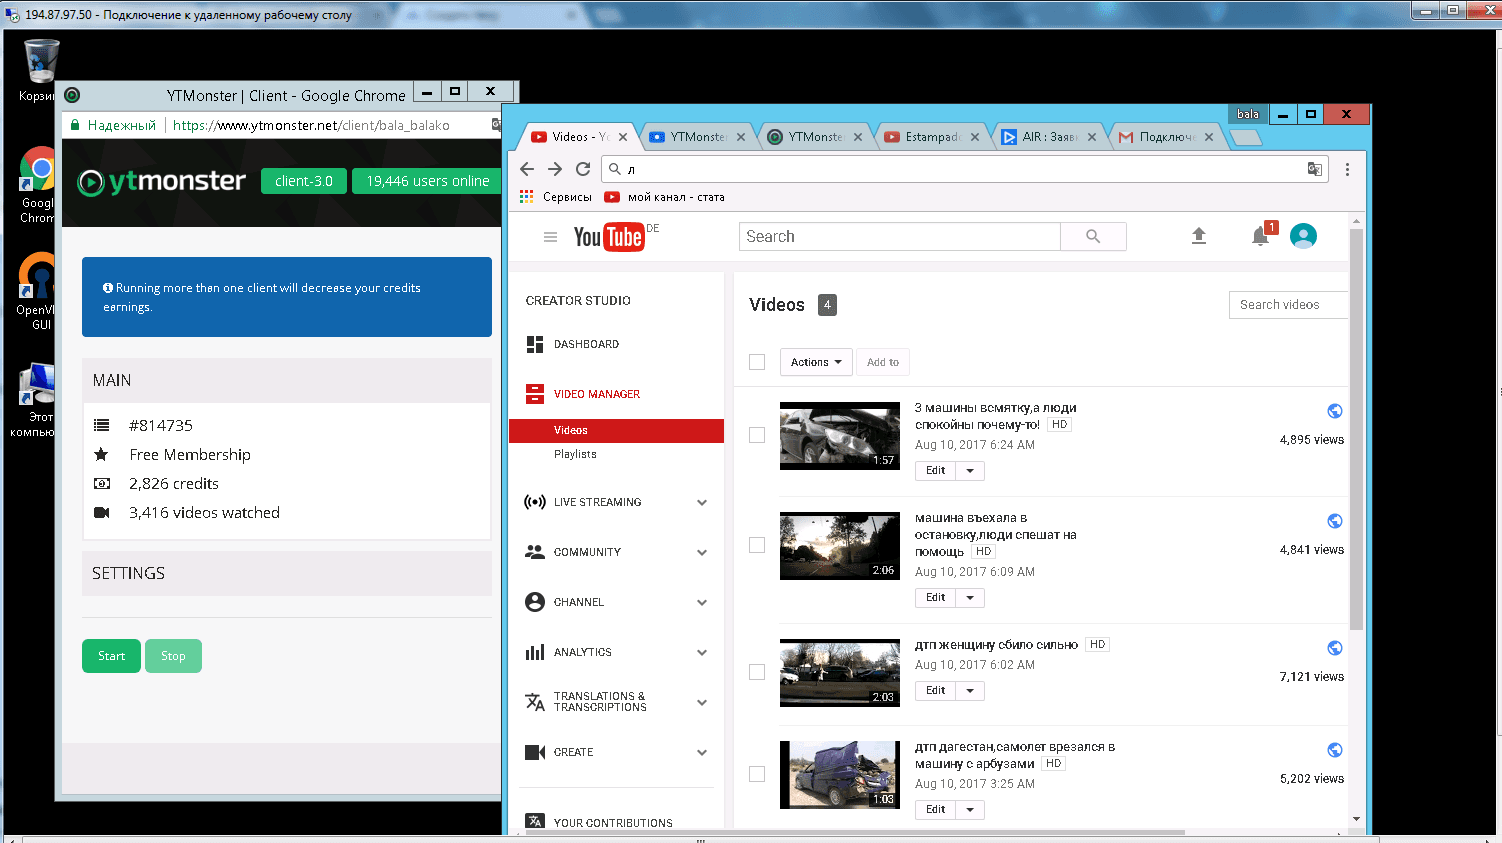Select the checkbox for '3 машины всмятку' video
1502x843 pixels.
click(757, 435)
